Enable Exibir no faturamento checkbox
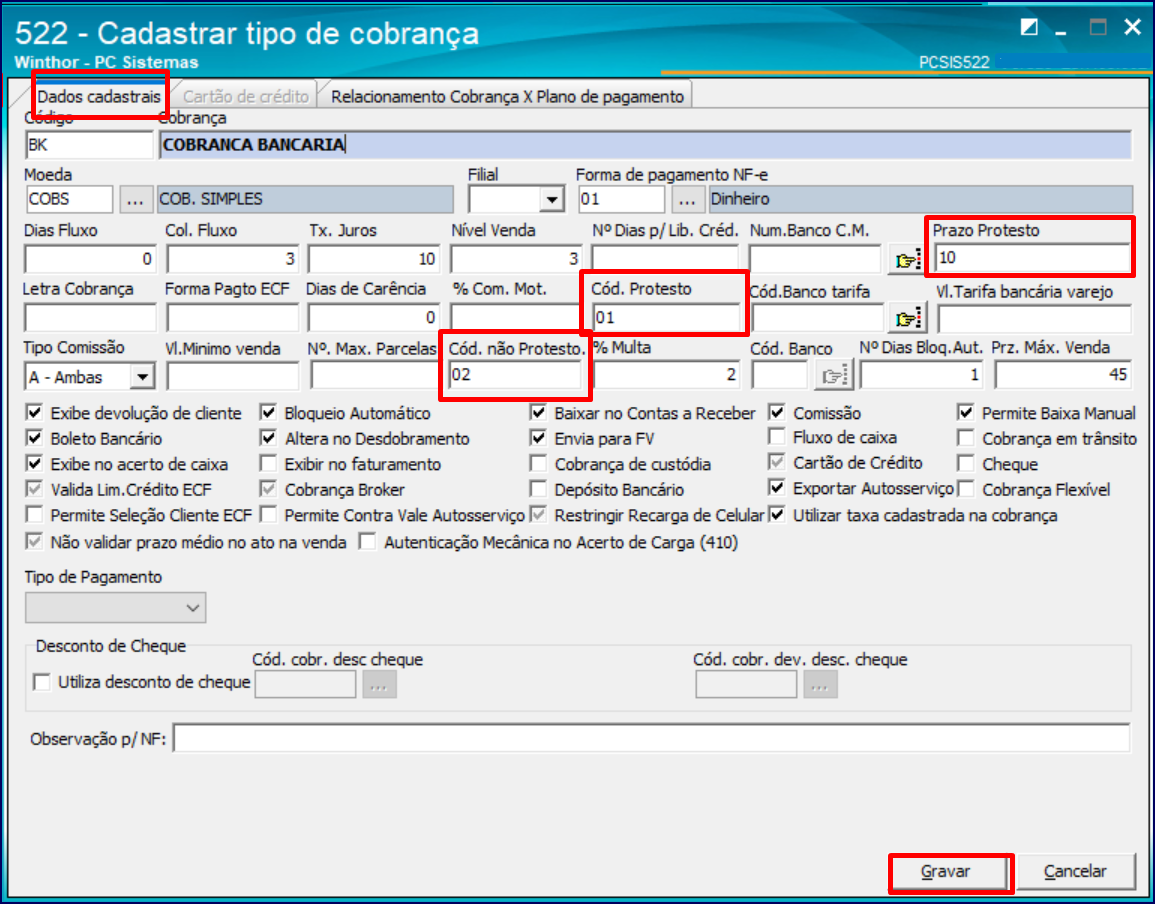The height and width of the screenshot is (904, 1155). [269, 463]
